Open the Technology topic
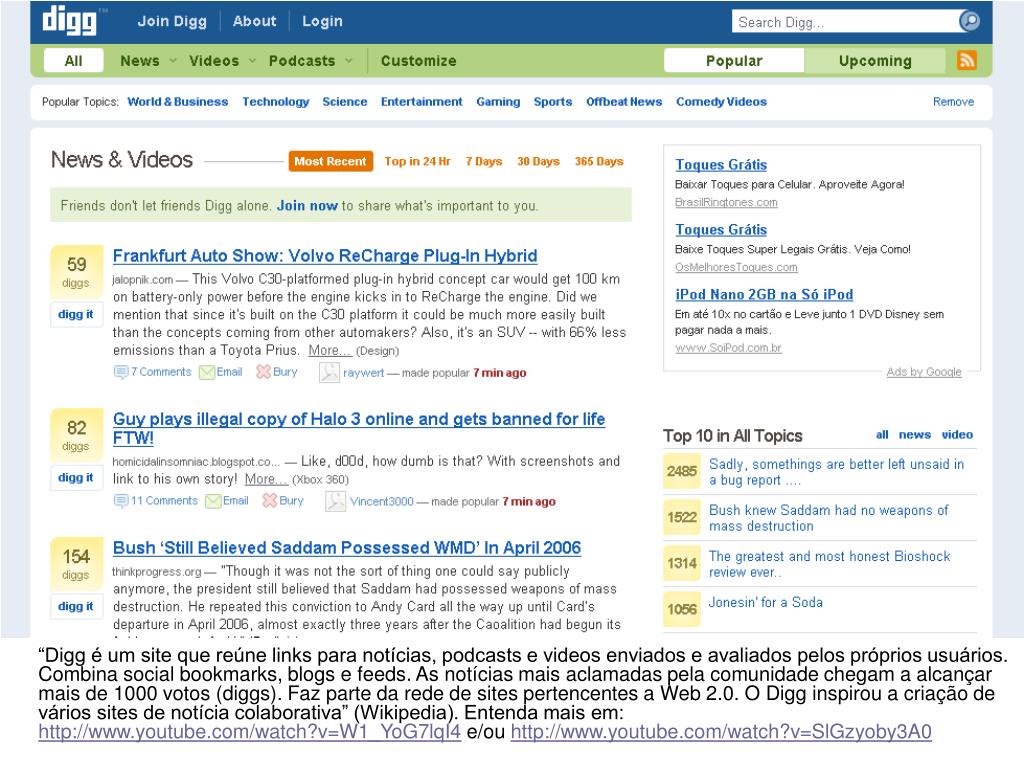The width and height of the screenshot is (1024, 768). click(x=276, y=102)
